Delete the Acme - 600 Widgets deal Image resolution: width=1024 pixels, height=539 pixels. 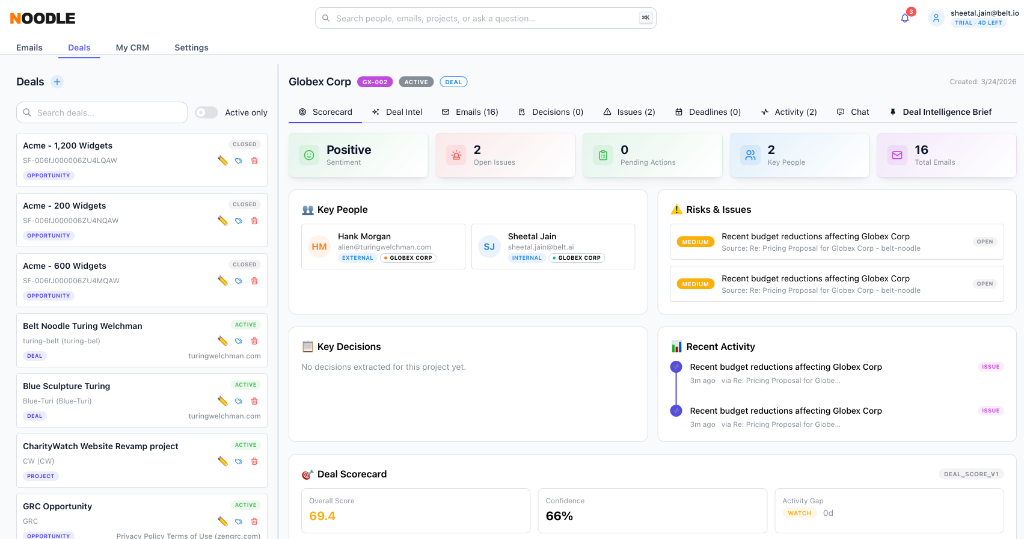point(255,281)
